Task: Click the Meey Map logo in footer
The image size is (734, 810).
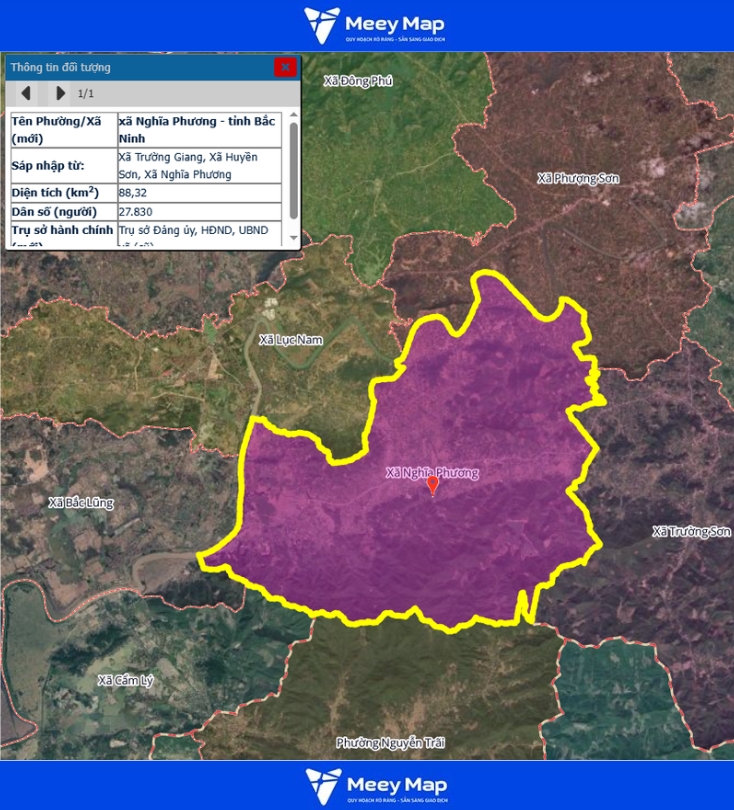Action: pyautogui.click(x=375, y=786)
